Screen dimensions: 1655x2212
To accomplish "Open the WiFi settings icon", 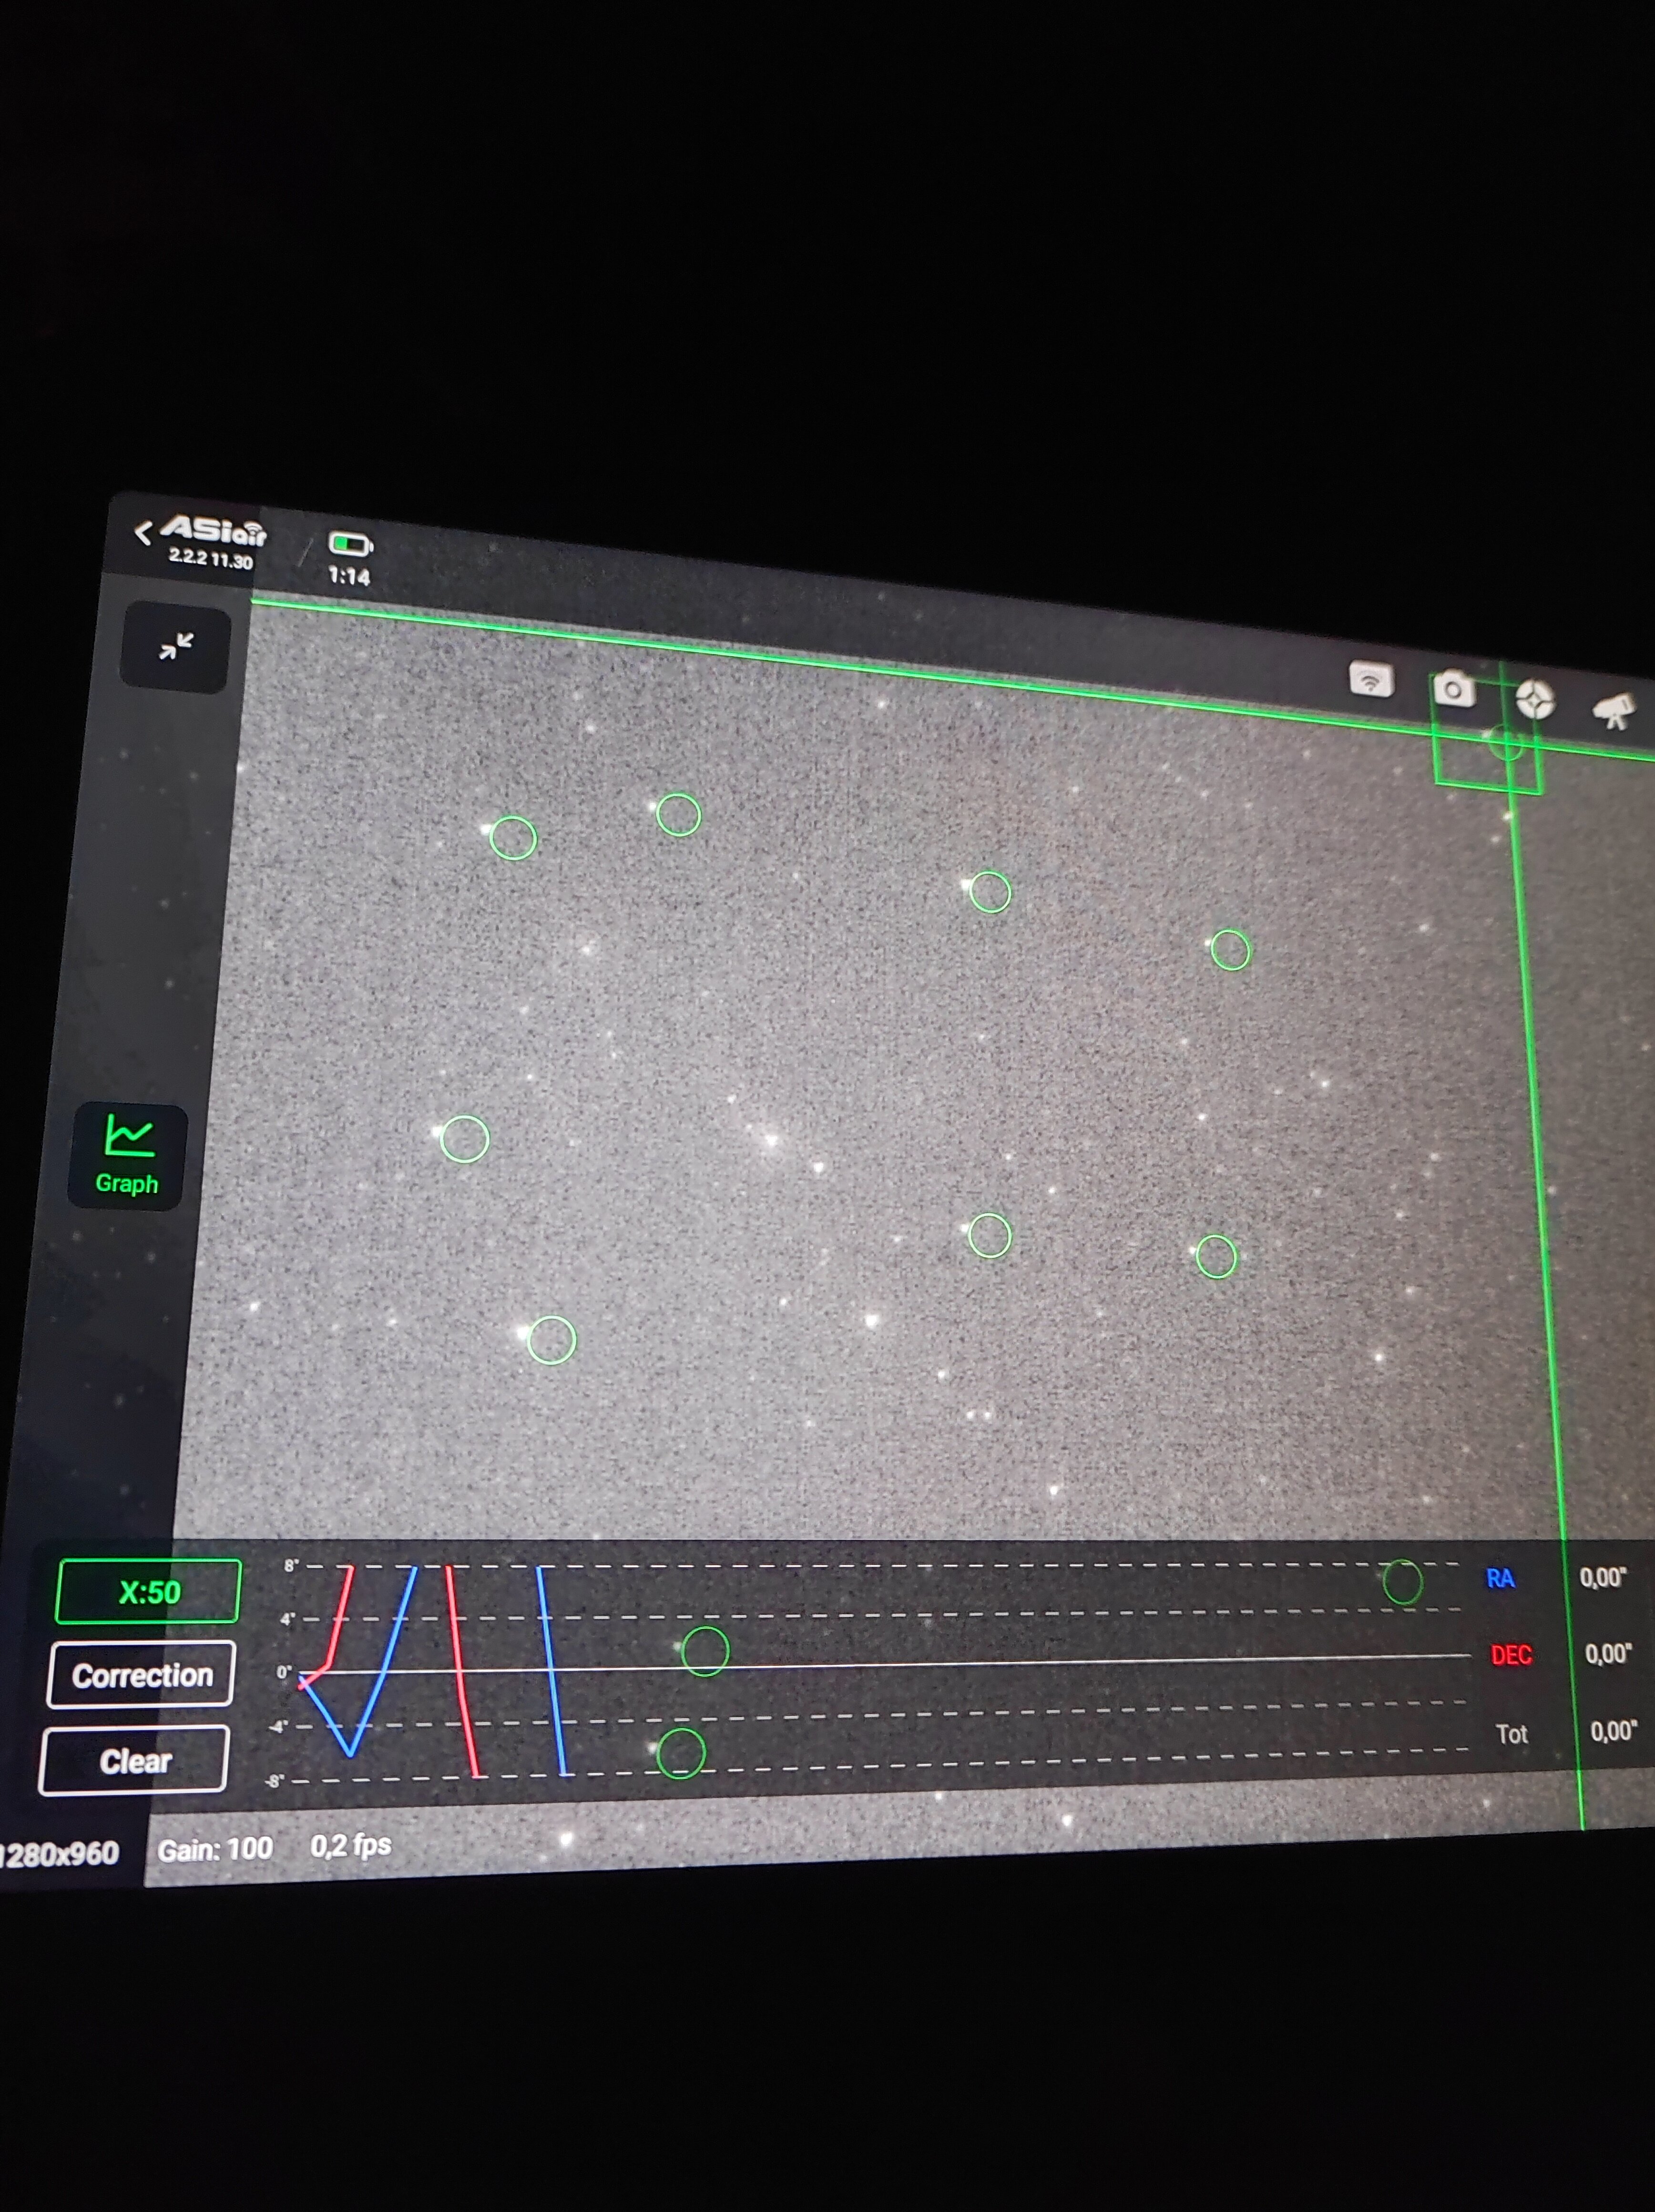I will (x=1371, y=680).
